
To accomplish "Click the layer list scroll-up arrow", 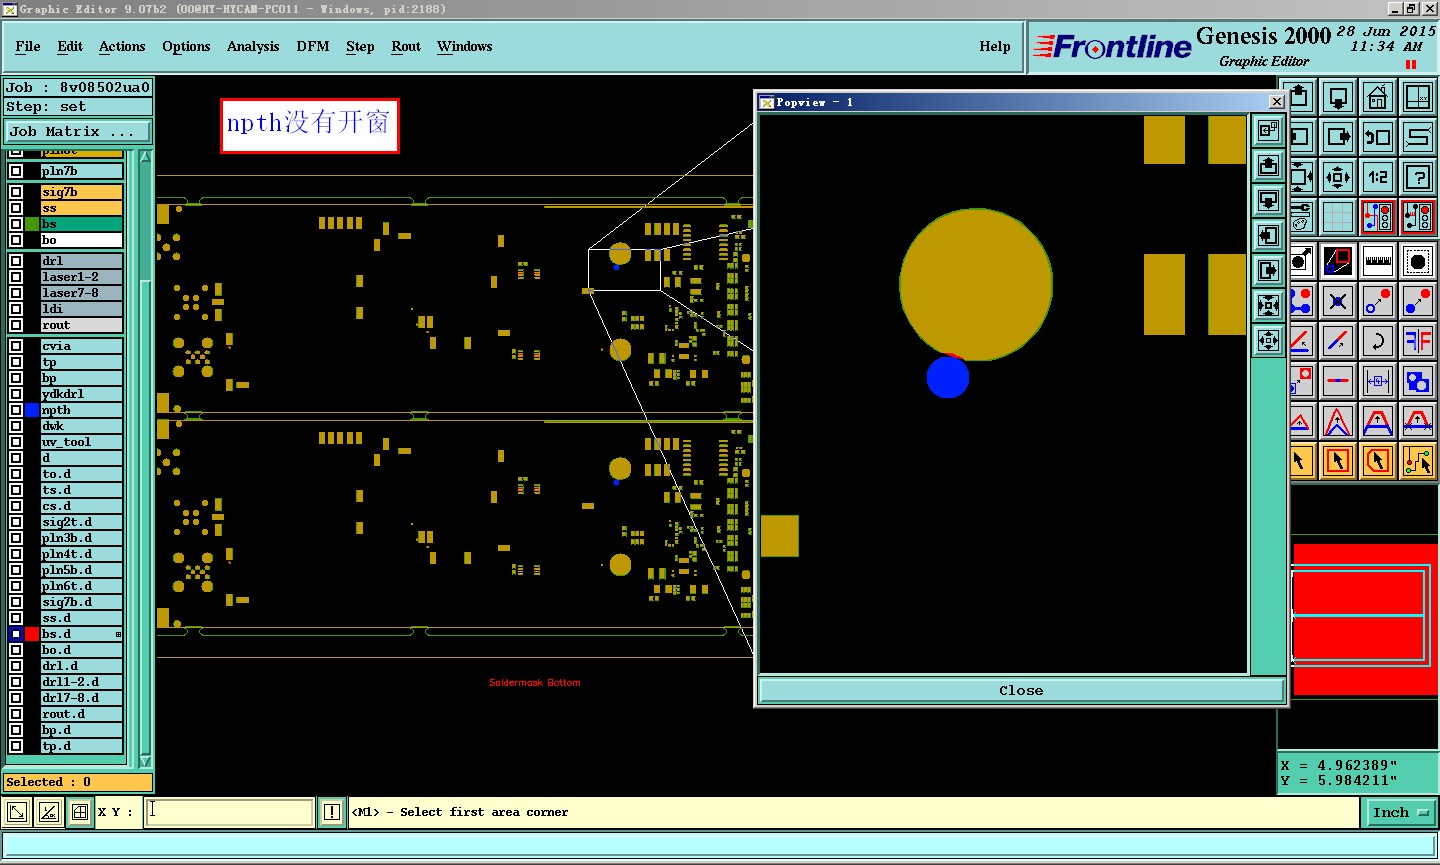I will pos(146,157).
